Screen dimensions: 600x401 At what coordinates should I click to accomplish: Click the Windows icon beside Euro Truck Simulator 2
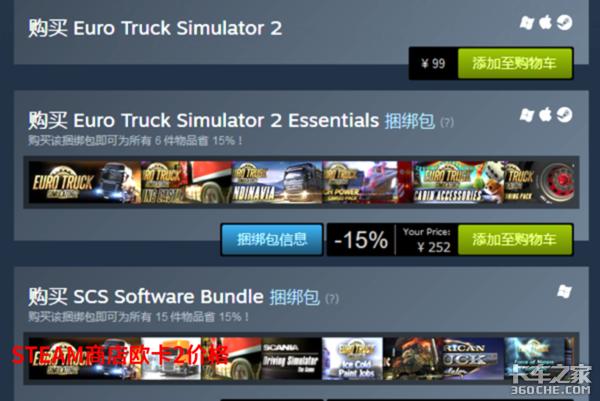pyautogui.click(x=527, y=23)
